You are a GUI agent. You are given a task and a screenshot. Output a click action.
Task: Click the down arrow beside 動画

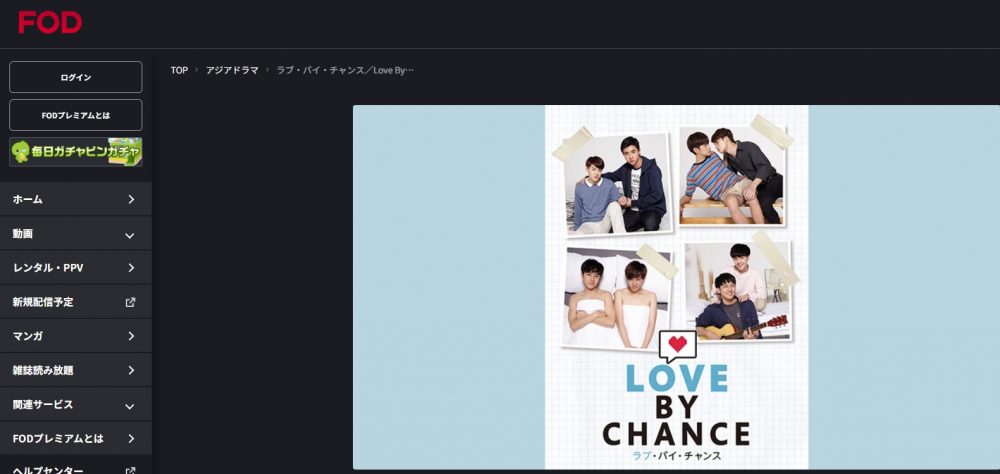[x=130, y=235]
